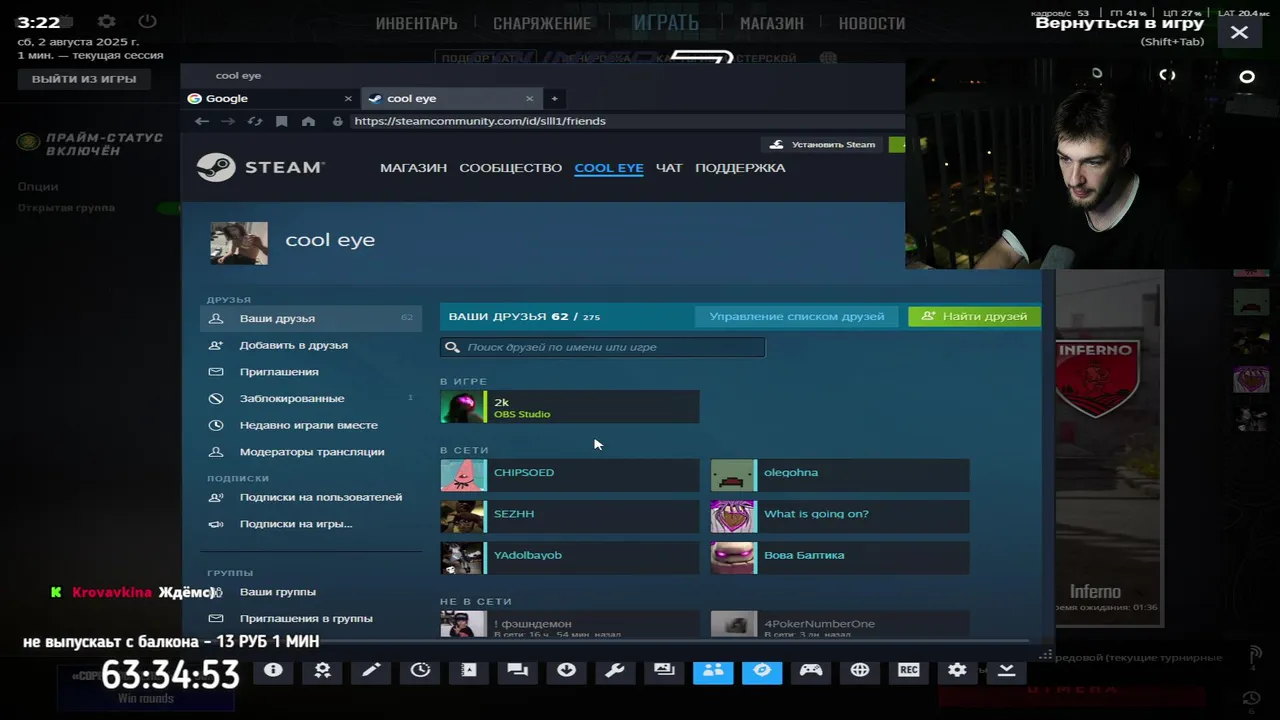
Task: Click the Установить Steam button
Action: click(823, 144)
